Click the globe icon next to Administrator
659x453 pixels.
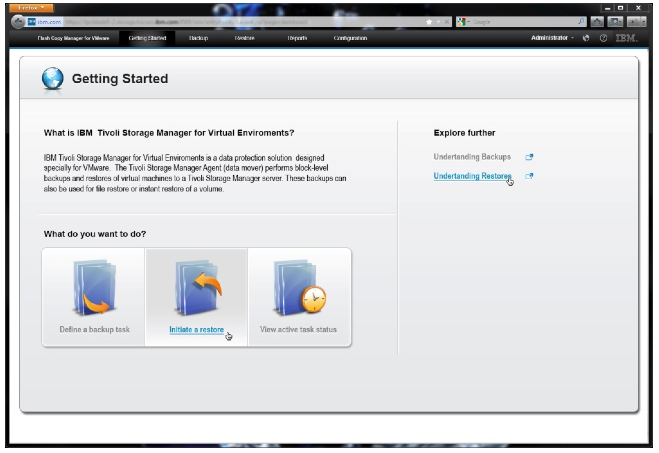pos(586,38)
